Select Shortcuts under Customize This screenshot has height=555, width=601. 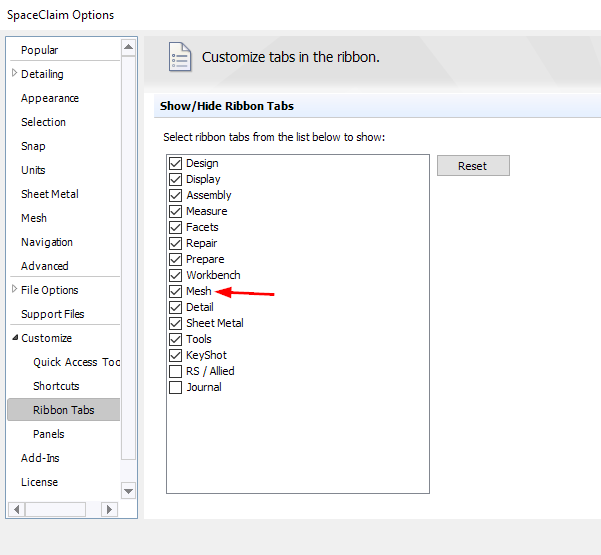pos(56,386)
